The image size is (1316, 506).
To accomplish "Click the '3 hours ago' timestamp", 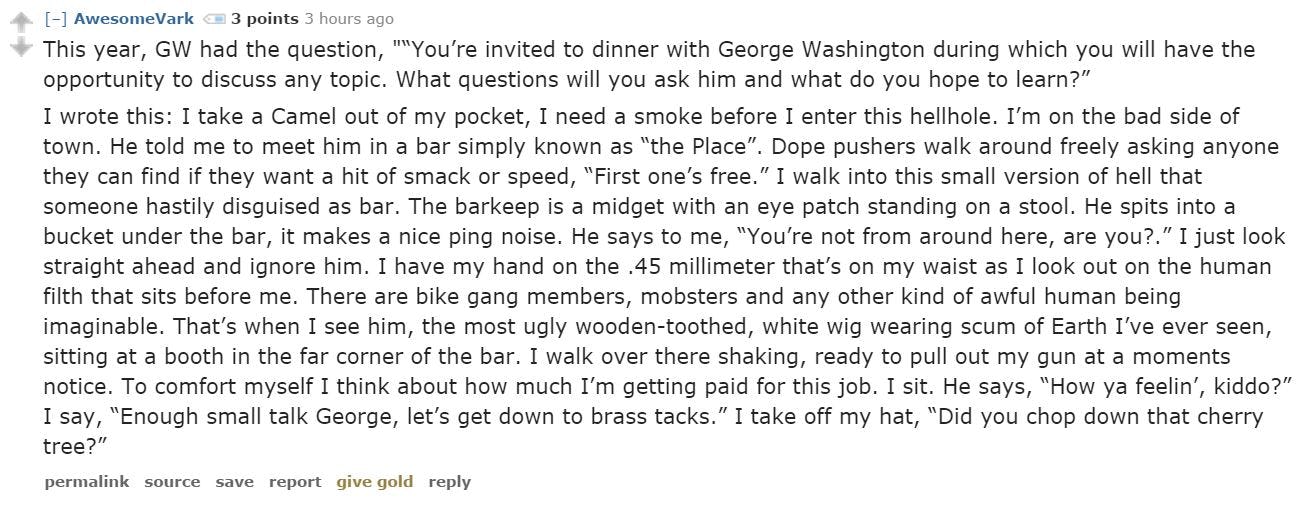I will click(348, 19).
